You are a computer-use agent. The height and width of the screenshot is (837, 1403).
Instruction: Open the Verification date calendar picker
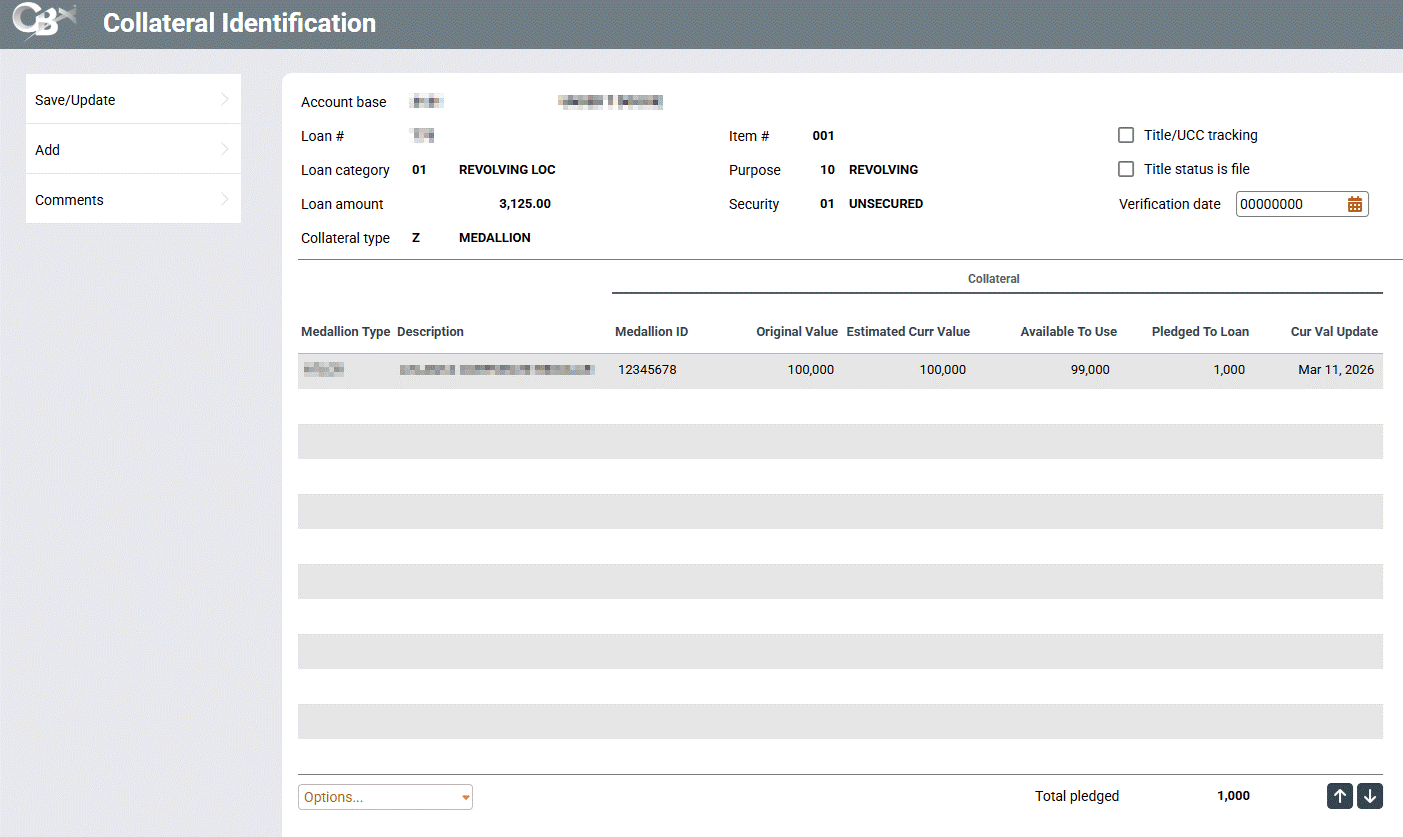click(1355, 204)
